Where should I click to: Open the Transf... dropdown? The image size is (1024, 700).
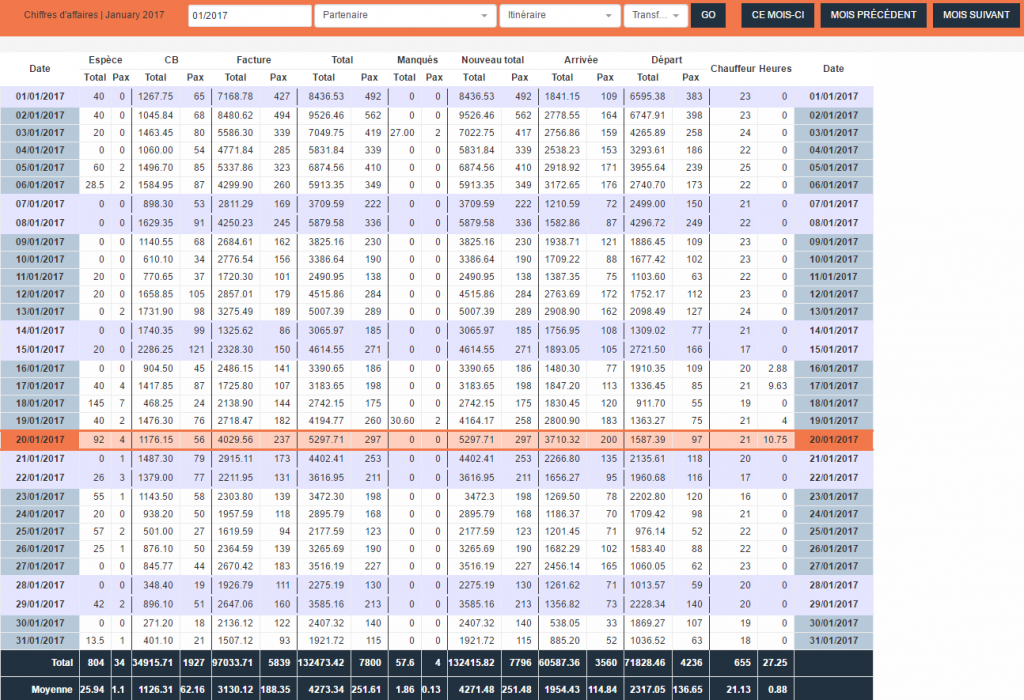point(656,16)
